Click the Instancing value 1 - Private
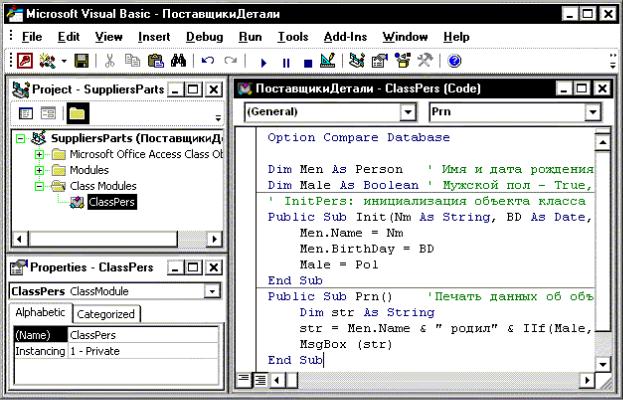Screen dimensions: 623x400 [143, 352]
